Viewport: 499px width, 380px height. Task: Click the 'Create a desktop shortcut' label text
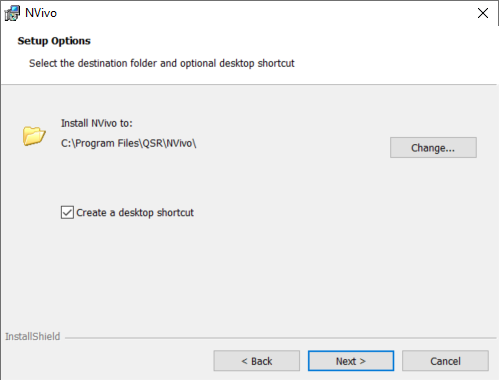pos(135,213)
